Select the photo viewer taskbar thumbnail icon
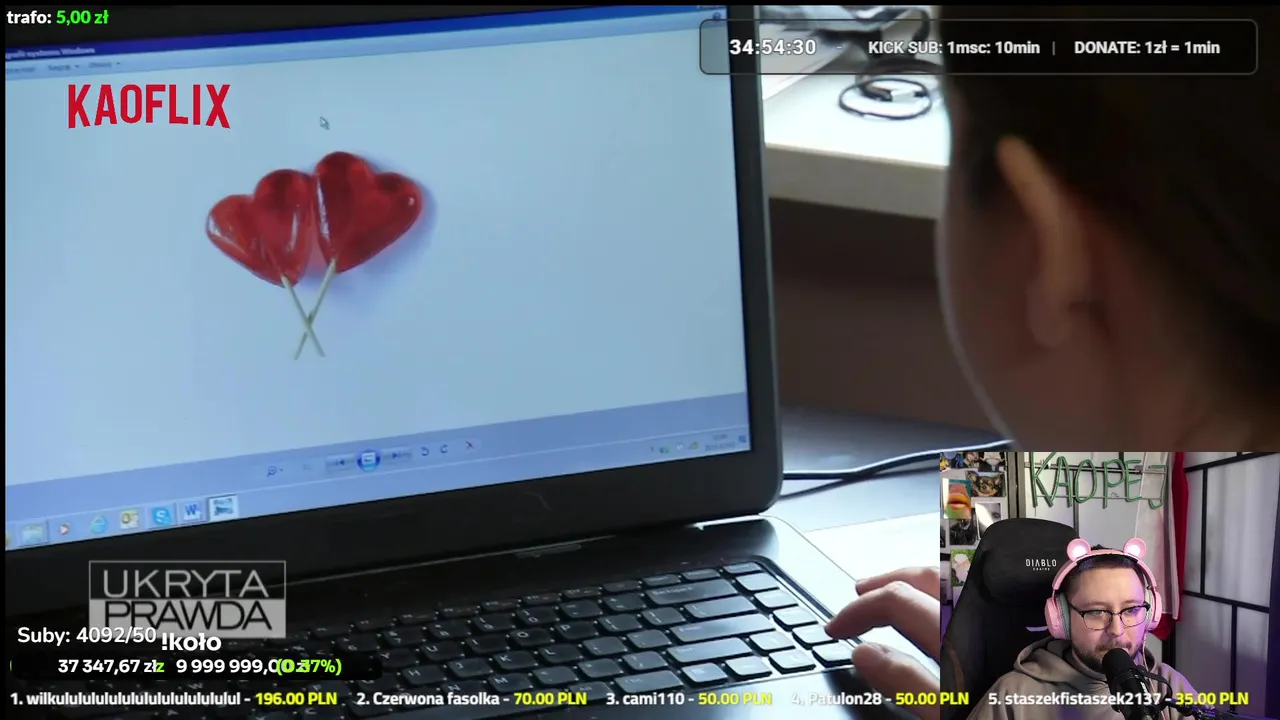This screenshot has width=1280, height=720. 223,508
